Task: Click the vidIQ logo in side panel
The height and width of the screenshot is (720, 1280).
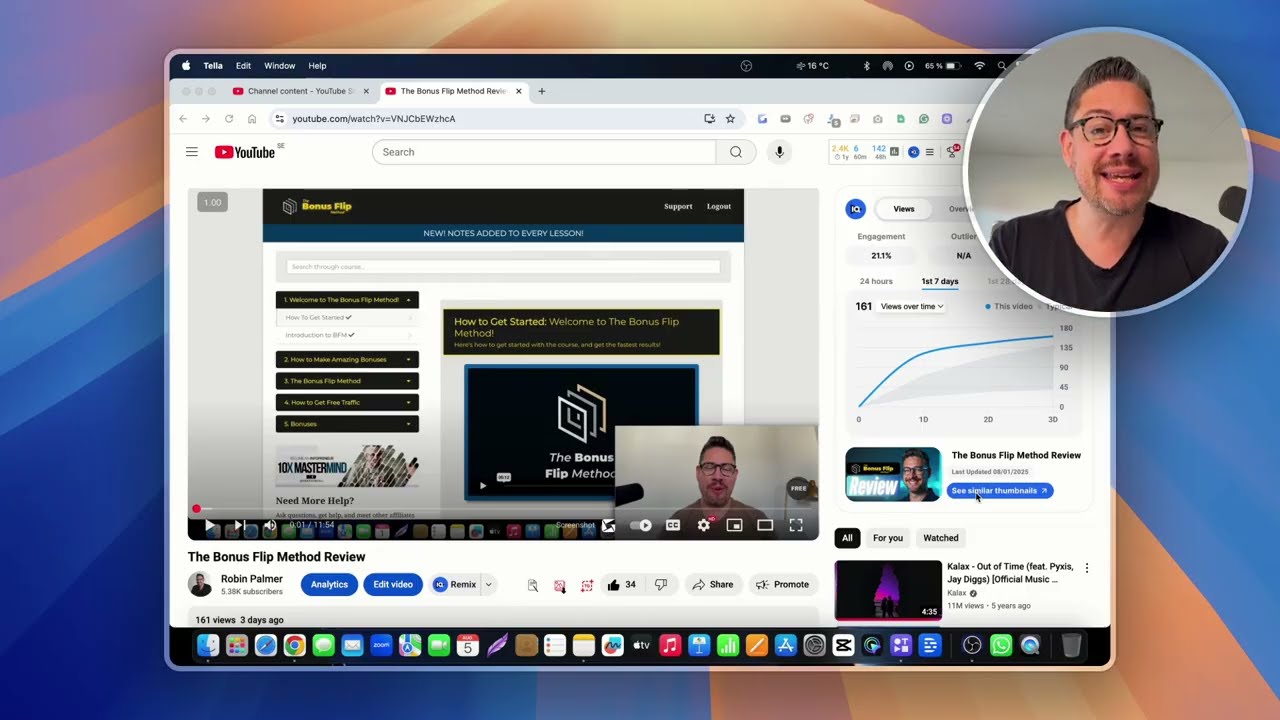Action: pyautogui.click(x=855, y=209)
